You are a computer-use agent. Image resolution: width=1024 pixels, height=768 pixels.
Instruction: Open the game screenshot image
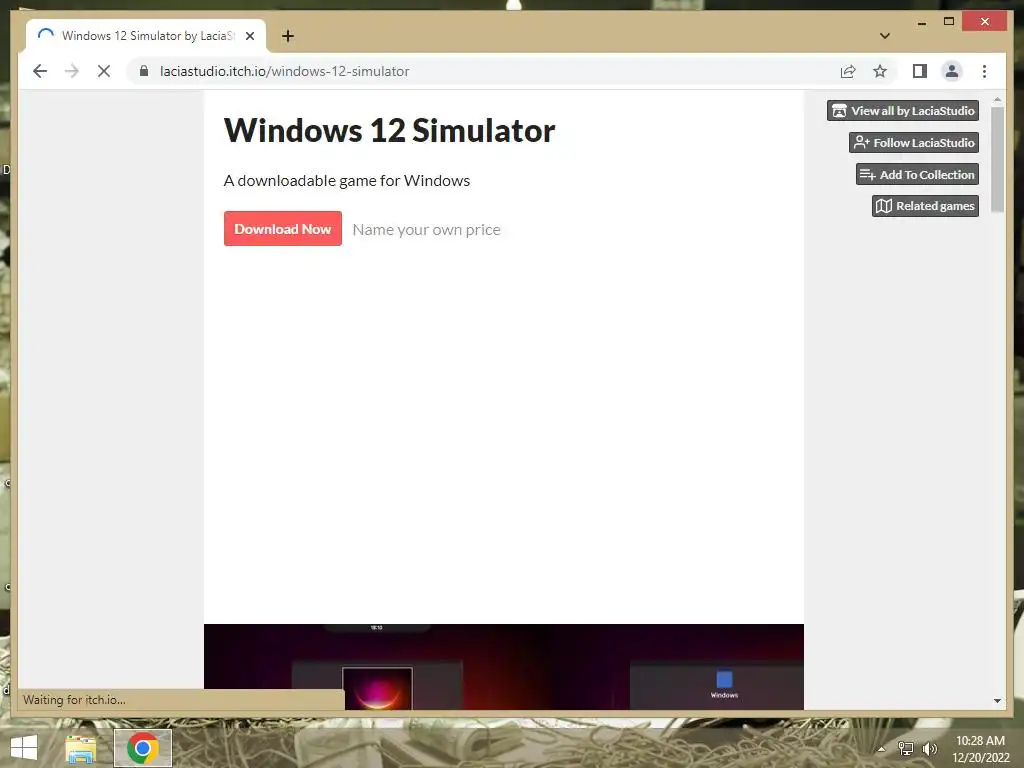(x=504, y=666)
